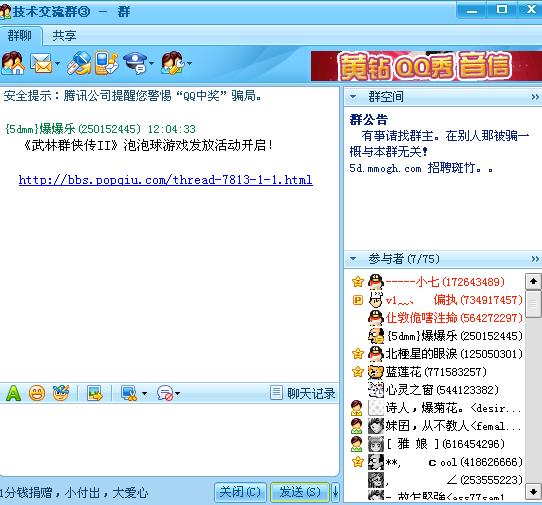542x505 pixels.
Task: Select member 诗人，爆菊花。
Action: point(453,408)
